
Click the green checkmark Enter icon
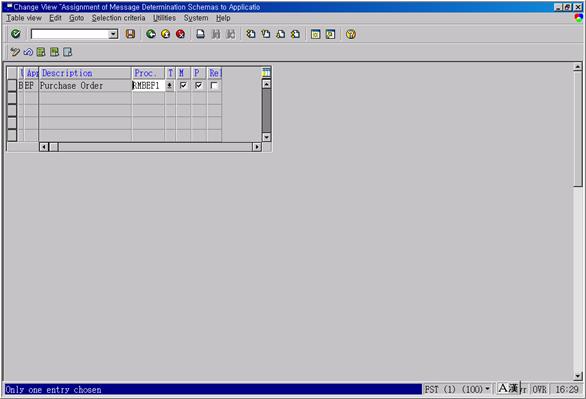click(16, 34)
